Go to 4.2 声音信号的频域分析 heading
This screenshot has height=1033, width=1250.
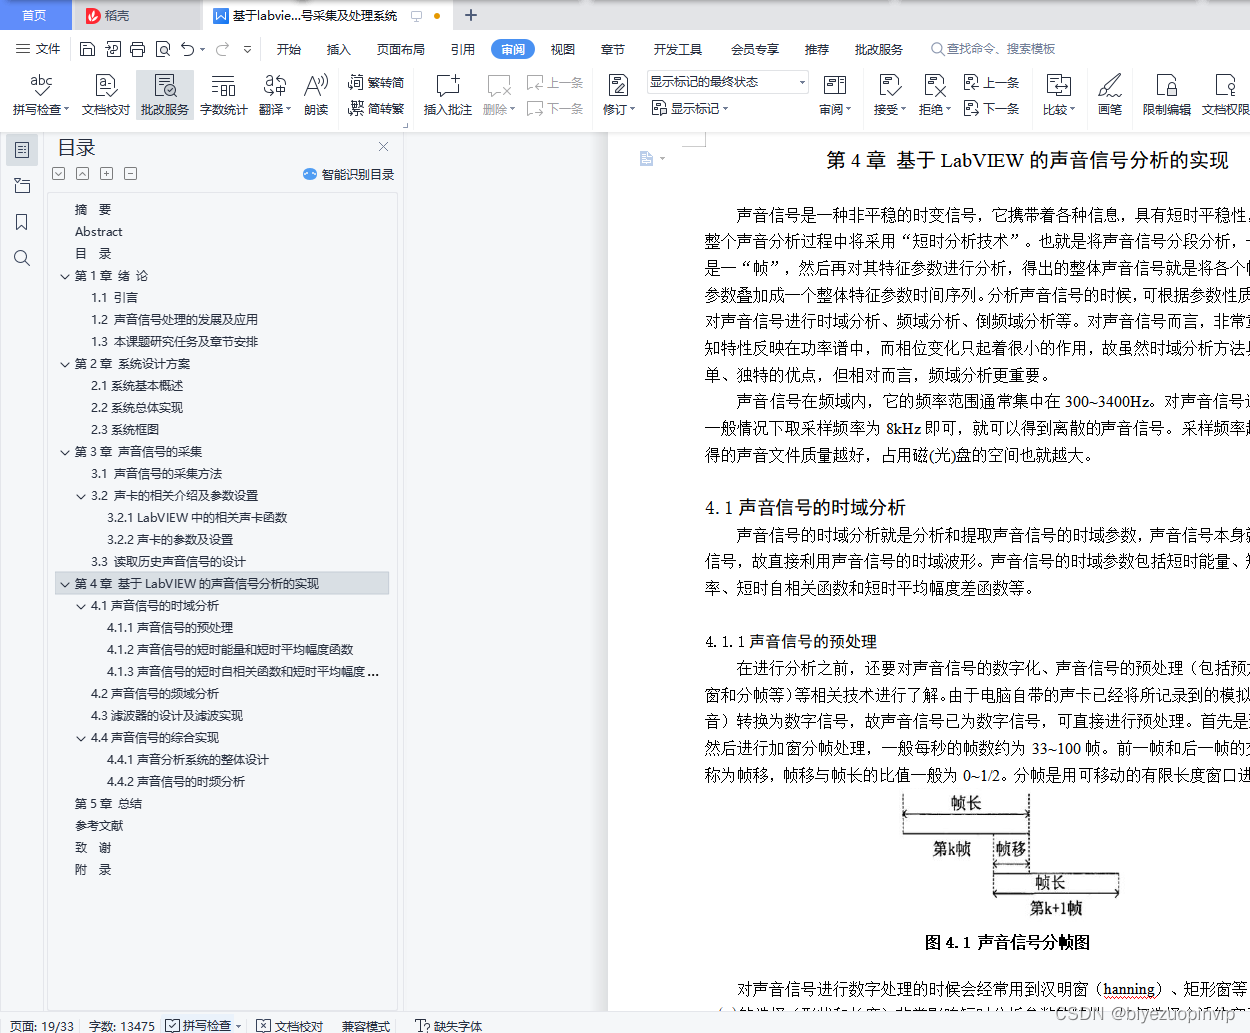[155, 694]
